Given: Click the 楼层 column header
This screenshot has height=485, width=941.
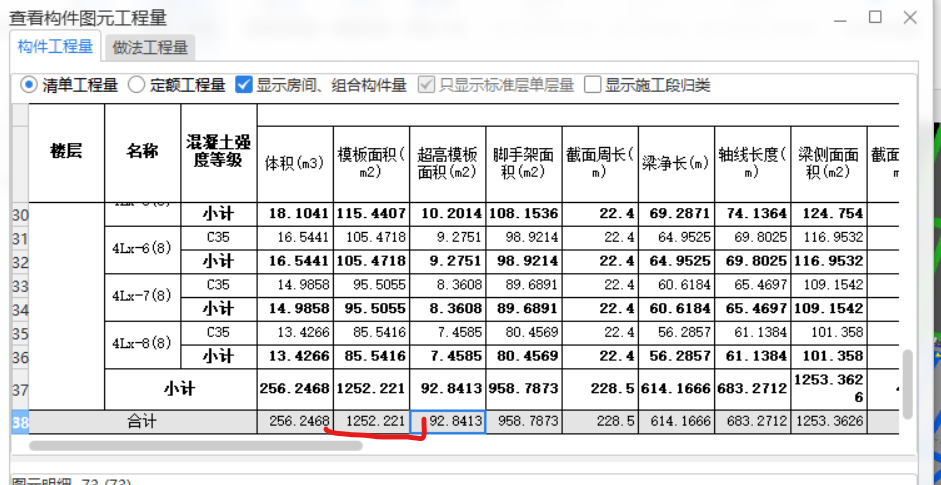Looking at the screenshot, I should (67, 152).
